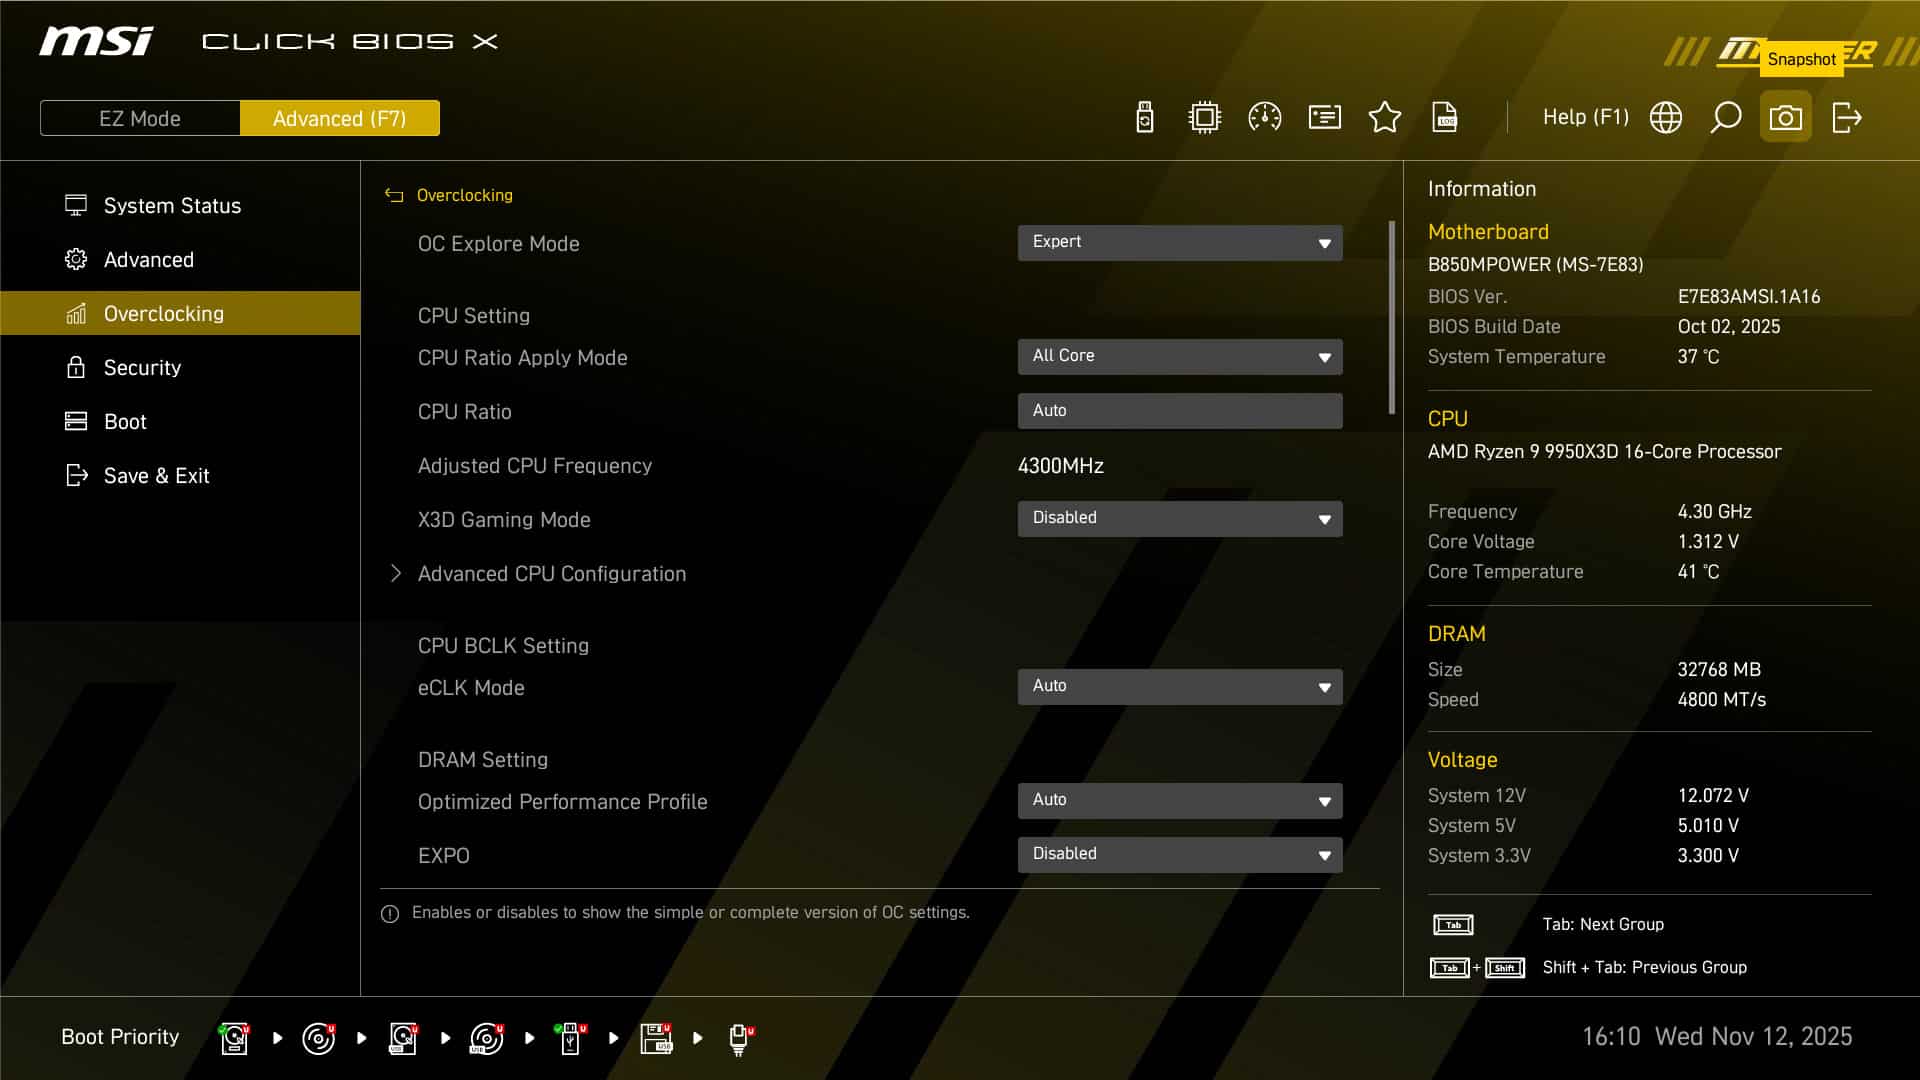Click the exit door icon

(x=1846, y=118)
